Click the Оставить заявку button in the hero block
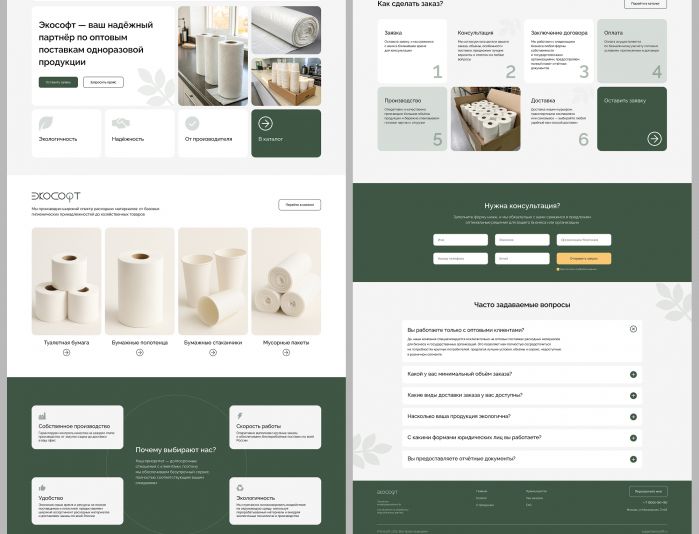This screenshot has height=534, width=699. click(58, 82)
